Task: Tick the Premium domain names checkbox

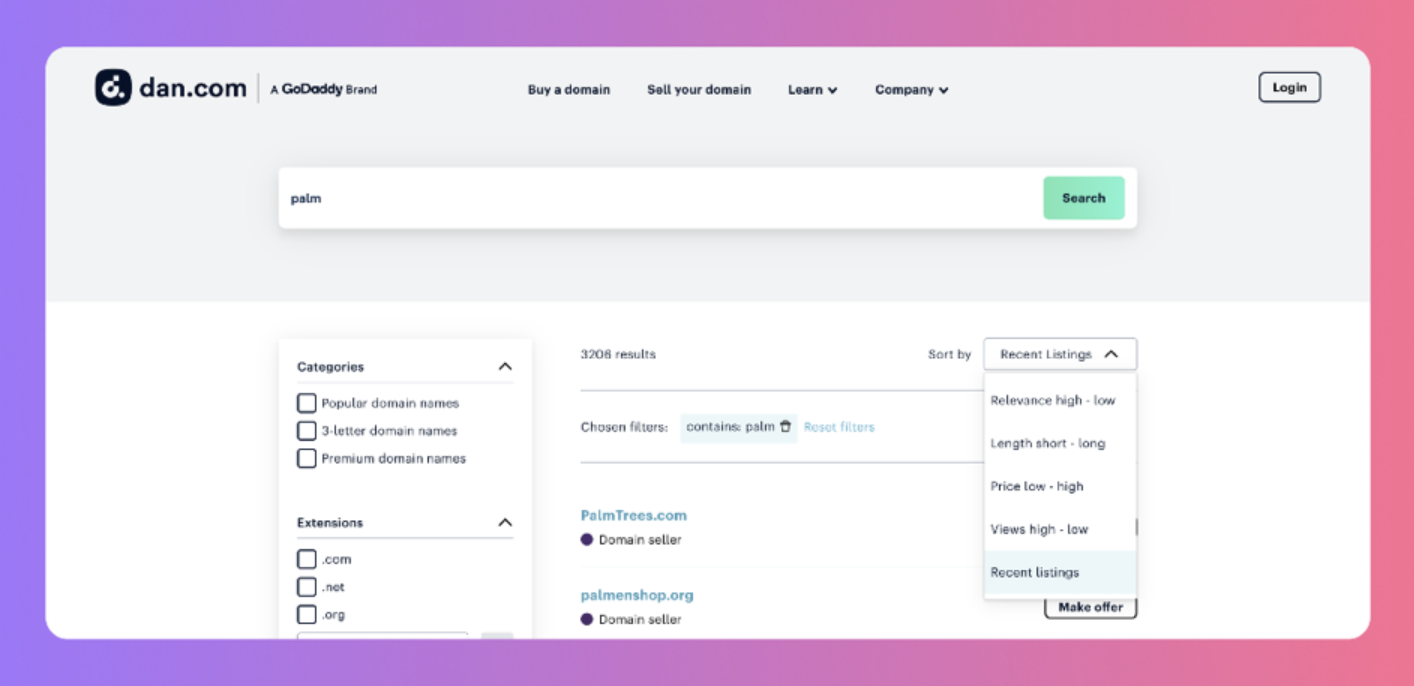Action: pyautogui.click(x=307, y=458)
